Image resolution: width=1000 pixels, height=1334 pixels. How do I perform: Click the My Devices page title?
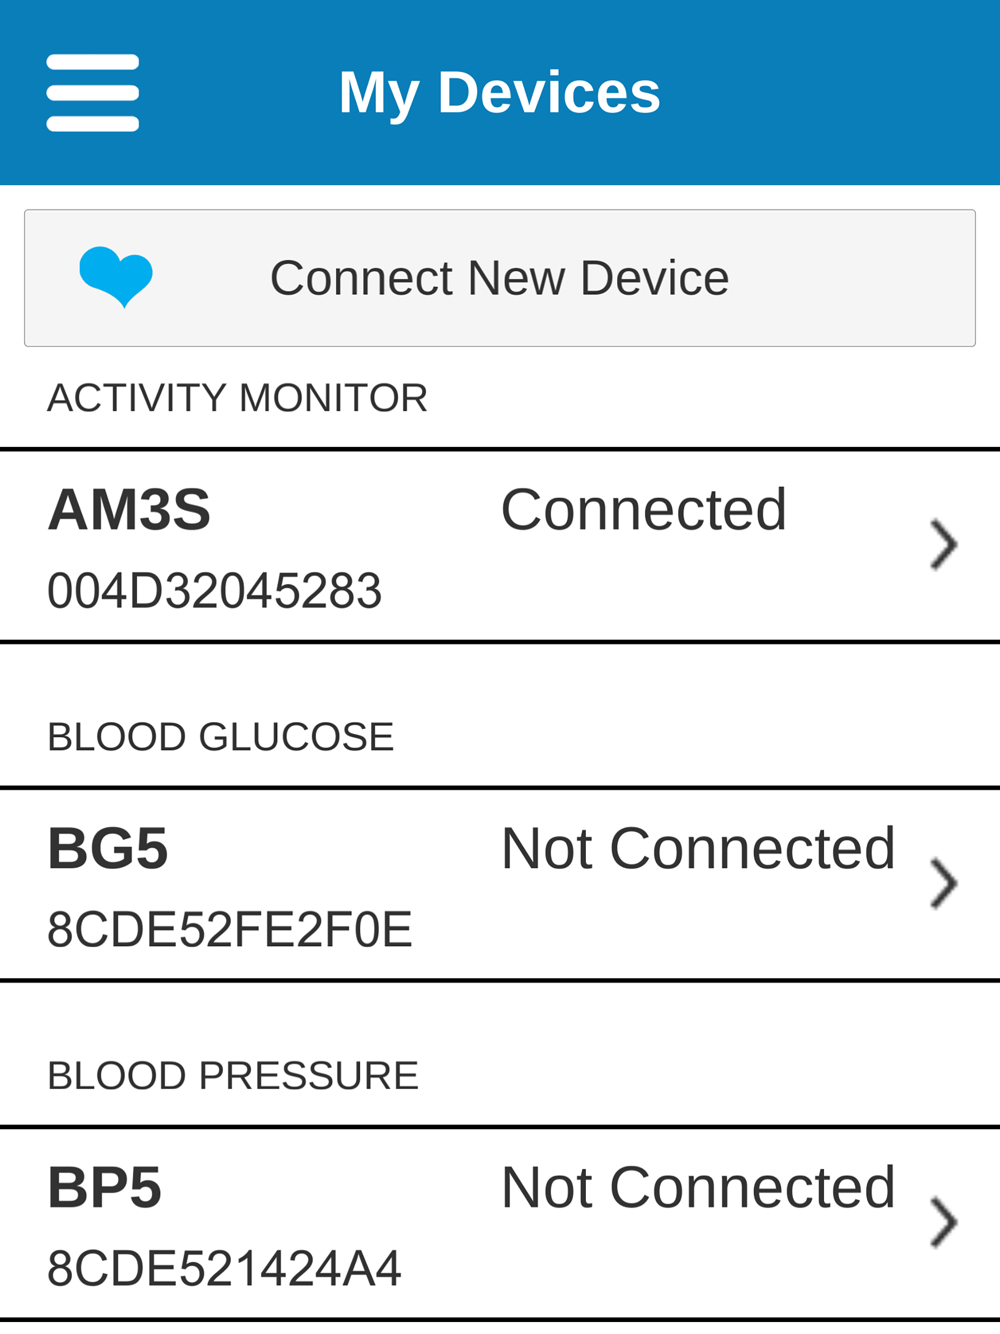(499, 93)
